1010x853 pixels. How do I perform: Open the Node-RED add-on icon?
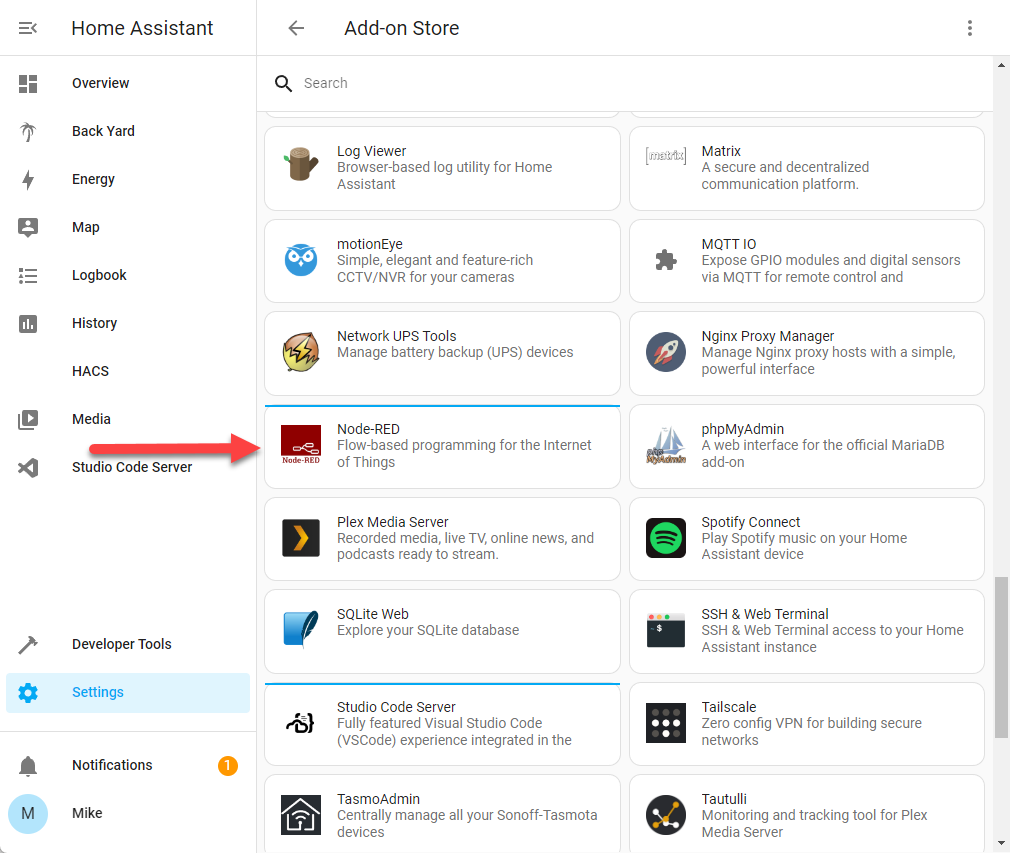[x=301, y=445]
